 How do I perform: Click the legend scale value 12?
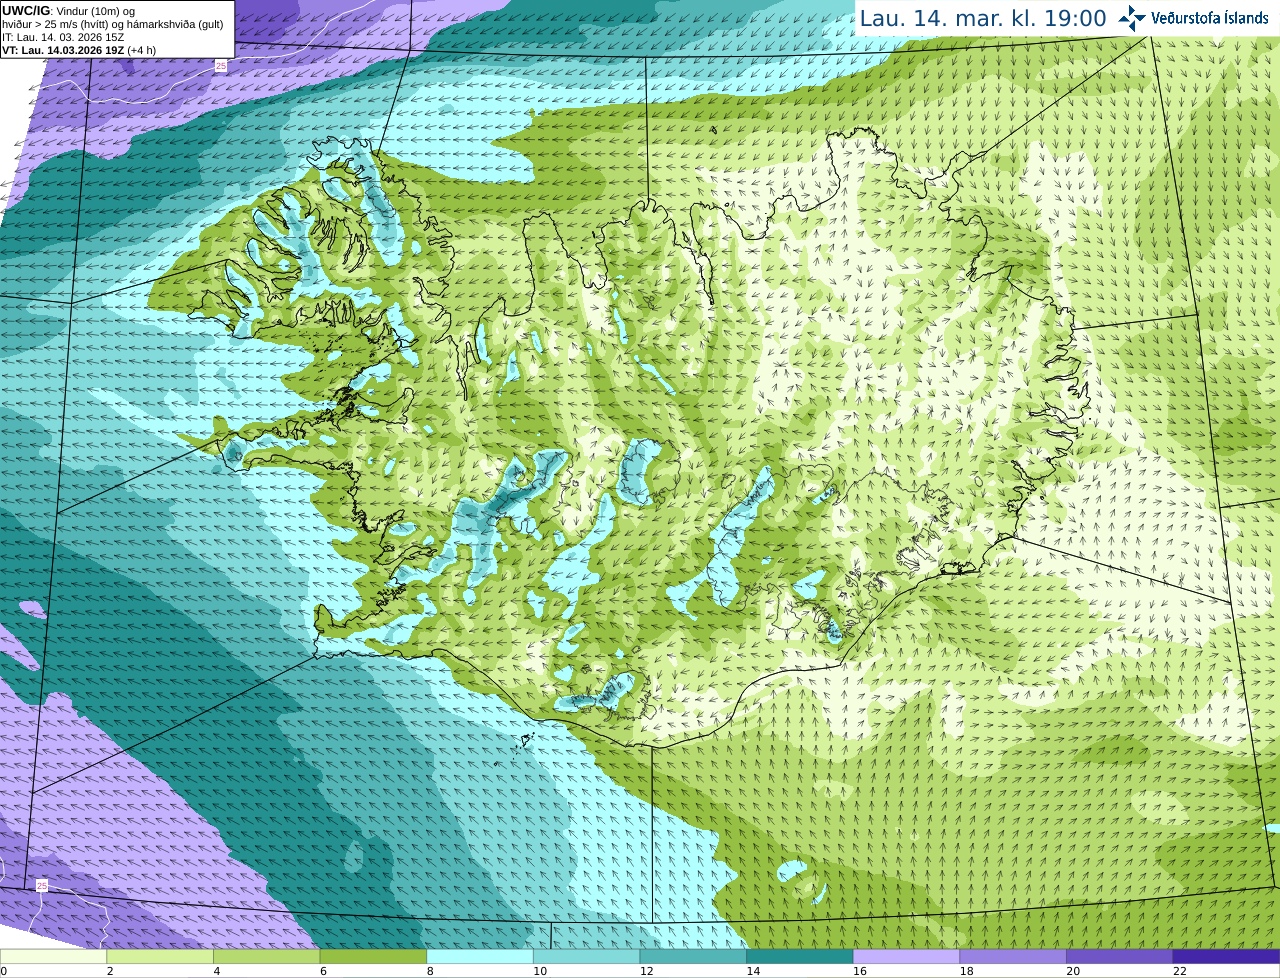[x=647, y=971]
